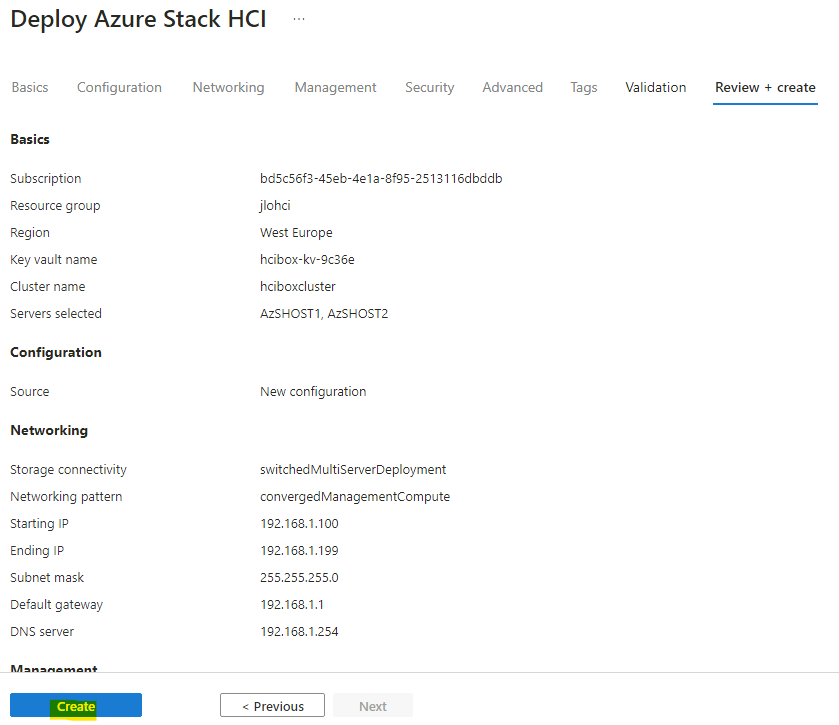Screen dimensions: 839x725
Task: Open the ellipsis menu beside the page title
Action: [x=299, y=19]
